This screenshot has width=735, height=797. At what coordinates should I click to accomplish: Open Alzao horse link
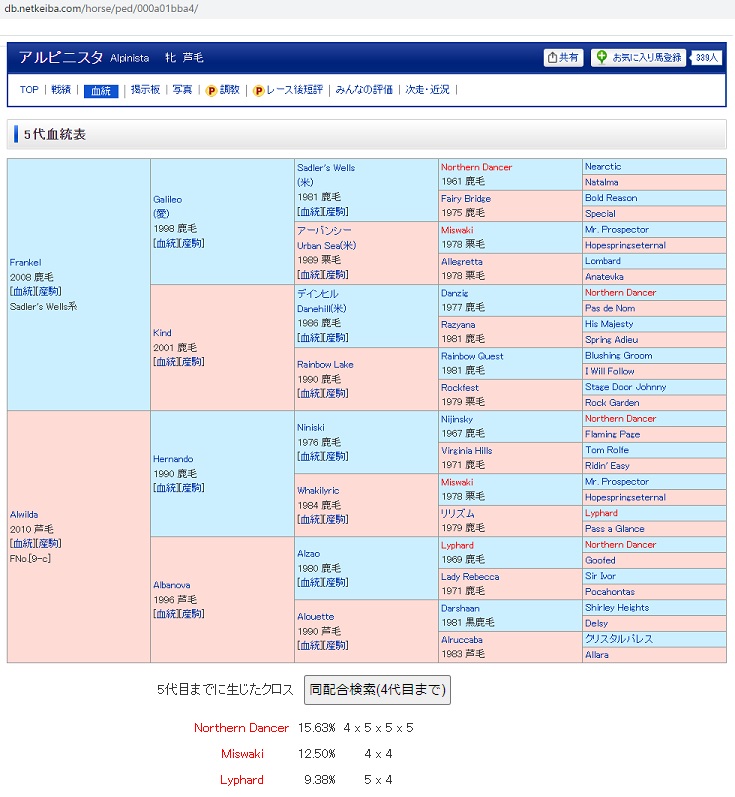(x=309, y=554)
